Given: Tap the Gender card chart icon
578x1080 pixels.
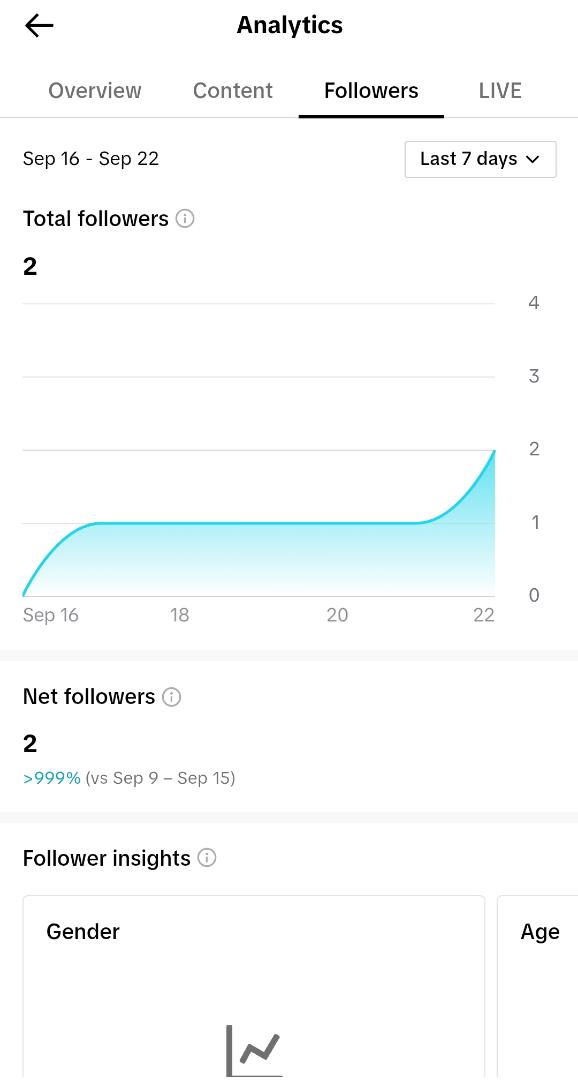Looking at the screenshot, I should point(254,1051).
